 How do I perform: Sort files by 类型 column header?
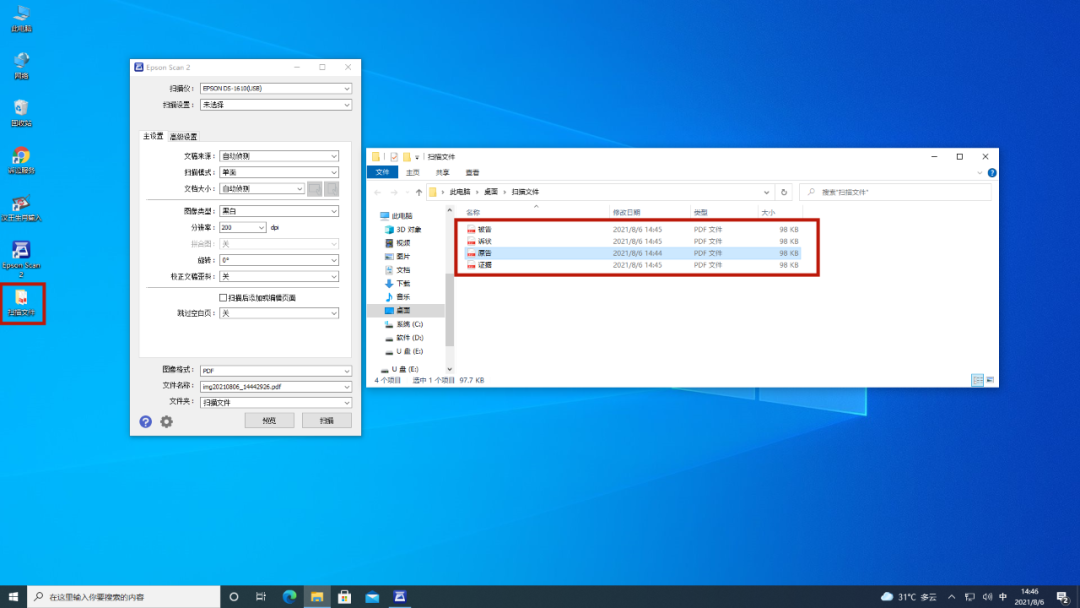click(724, 212)
